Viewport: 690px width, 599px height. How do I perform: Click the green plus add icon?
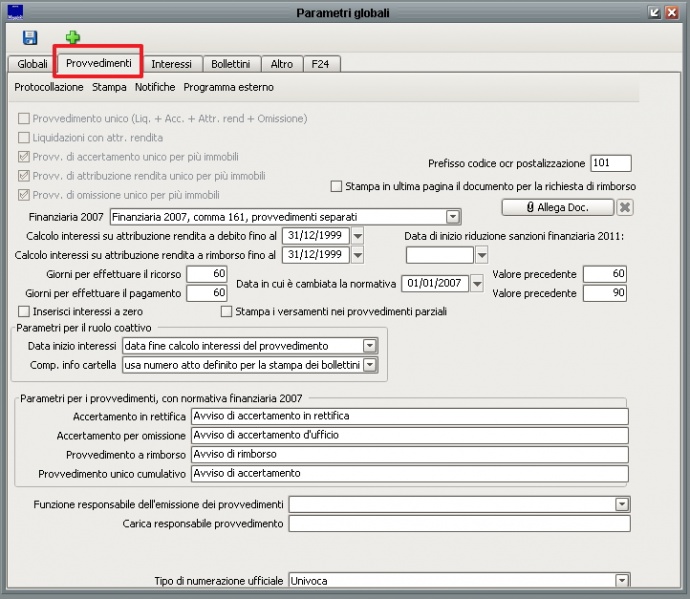[x=73, y=38]
